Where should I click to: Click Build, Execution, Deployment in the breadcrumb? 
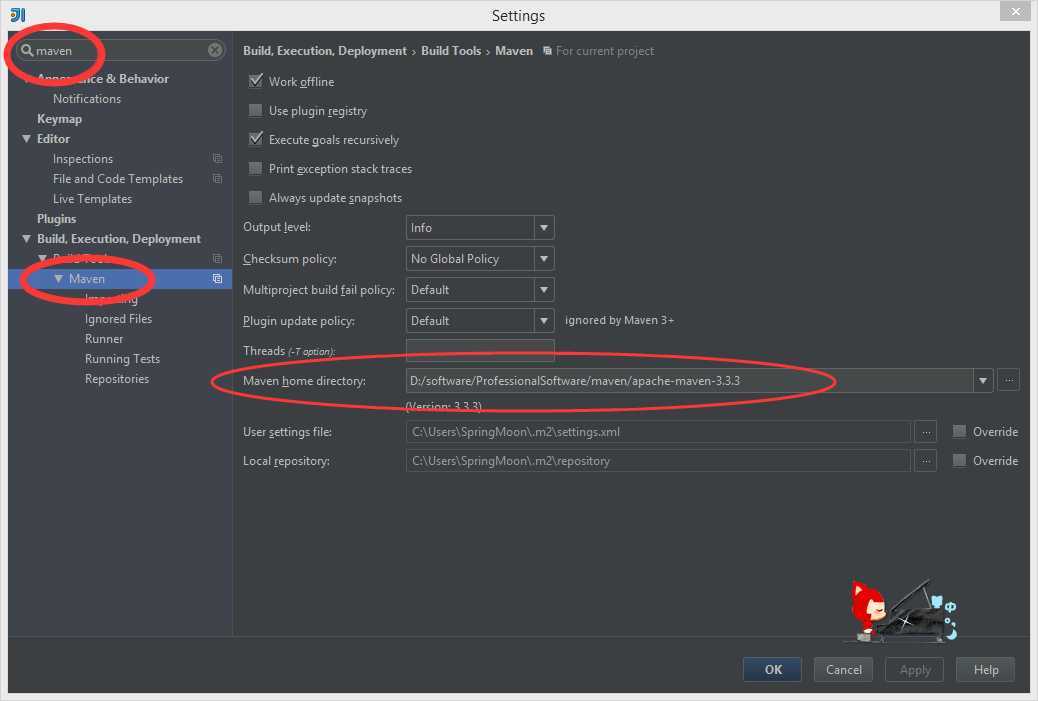coord(324,51)
